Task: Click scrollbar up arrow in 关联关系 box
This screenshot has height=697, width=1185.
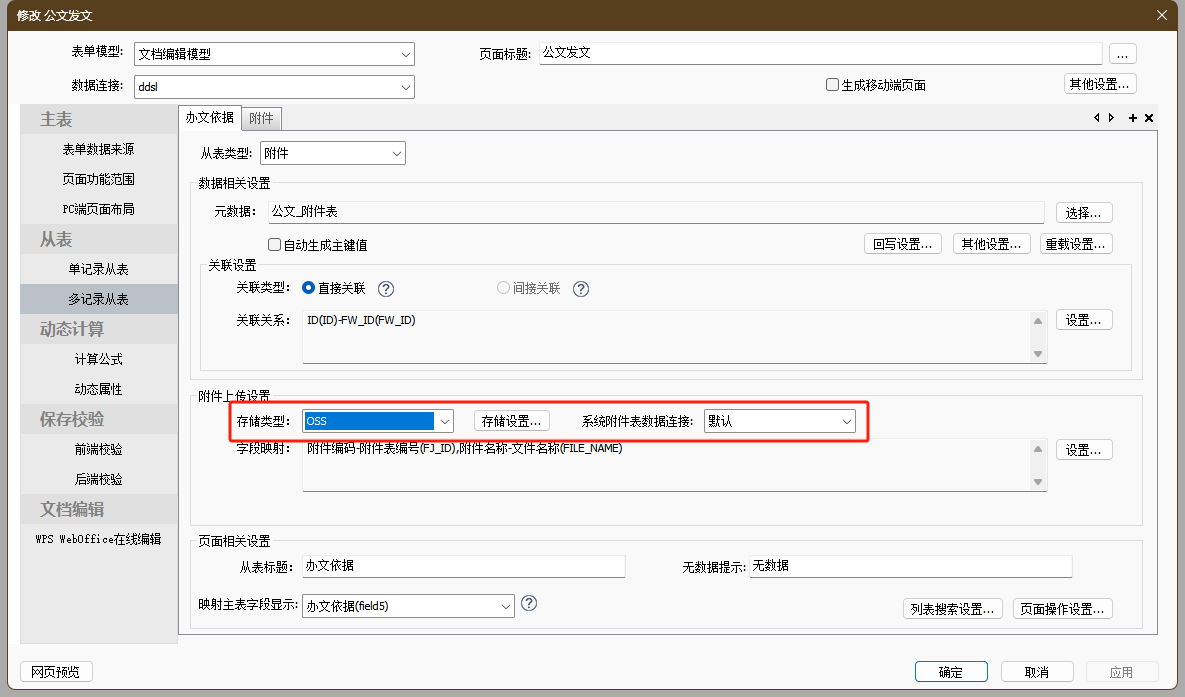Action: click(x=1038, y=322)
